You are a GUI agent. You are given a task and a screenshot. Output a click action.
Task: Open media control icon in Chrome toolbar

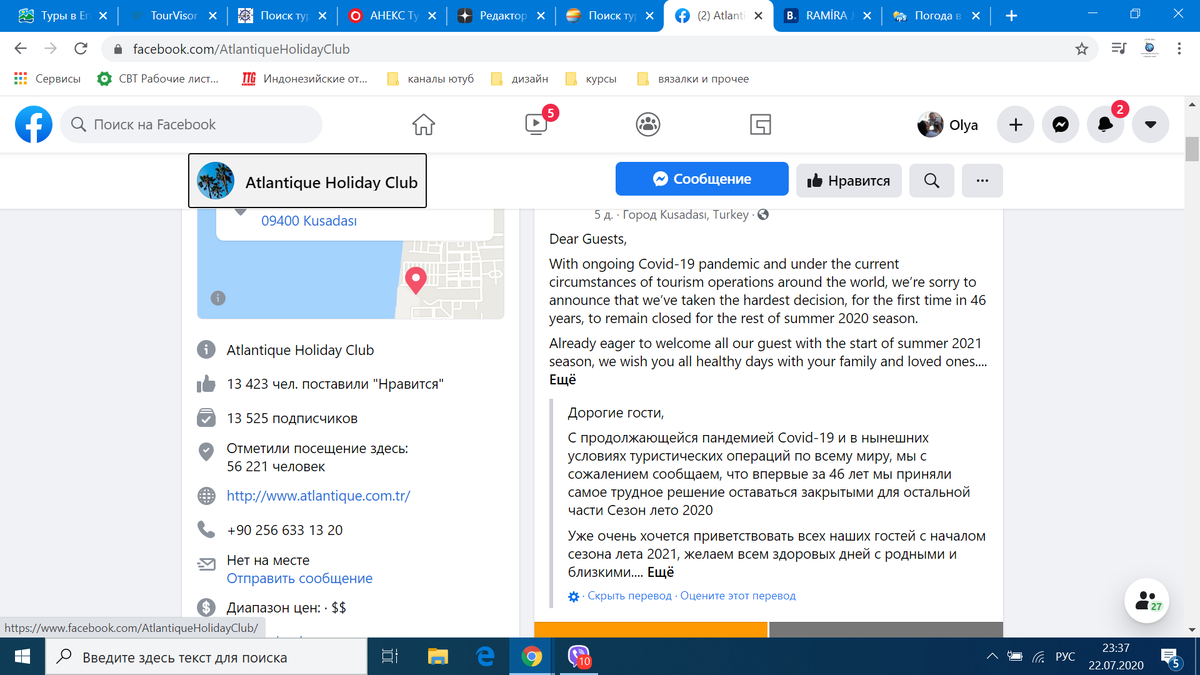point(1119,49)
